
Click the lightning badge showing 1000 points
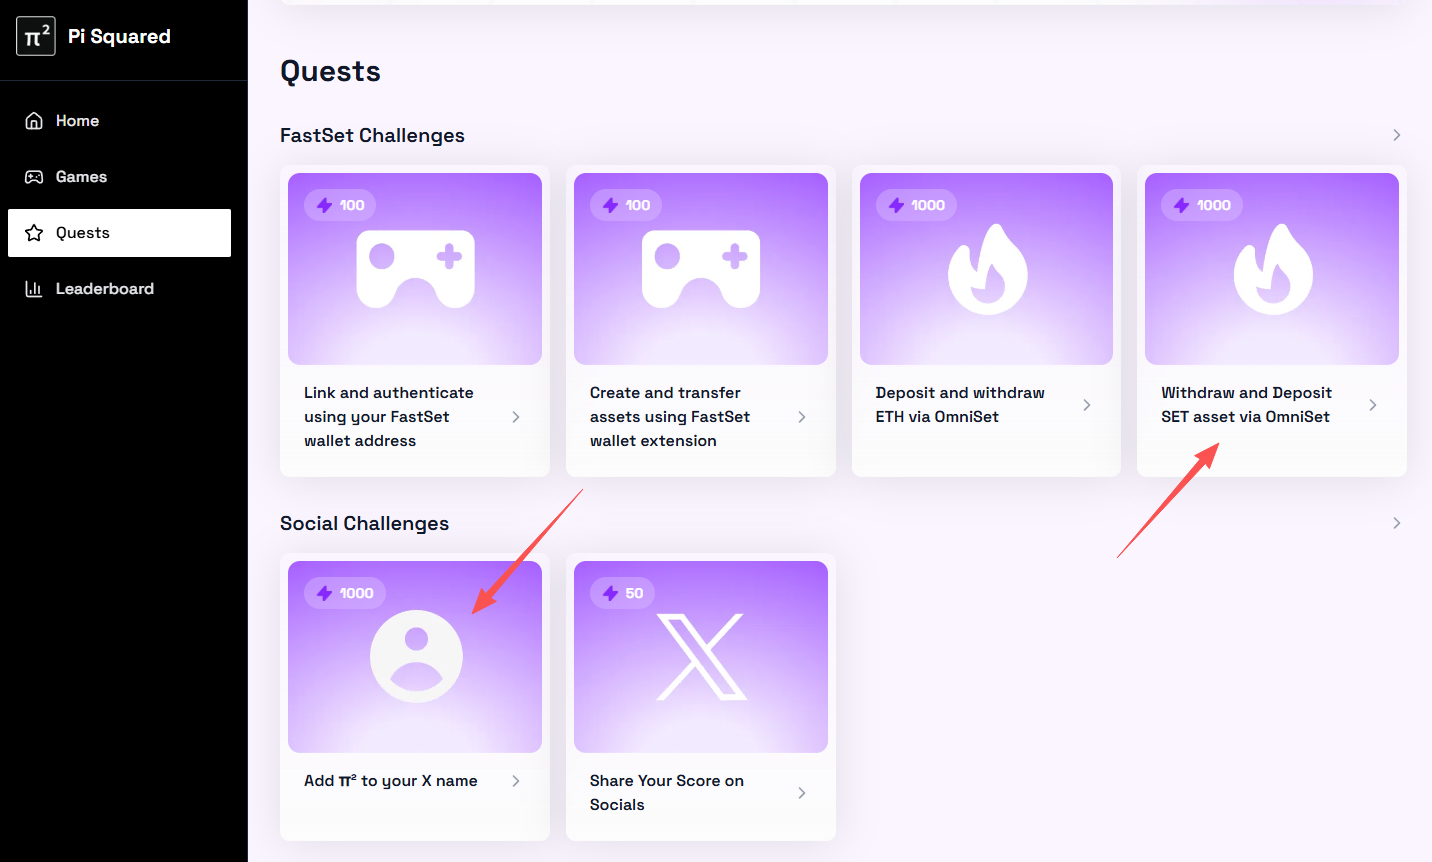915,205
